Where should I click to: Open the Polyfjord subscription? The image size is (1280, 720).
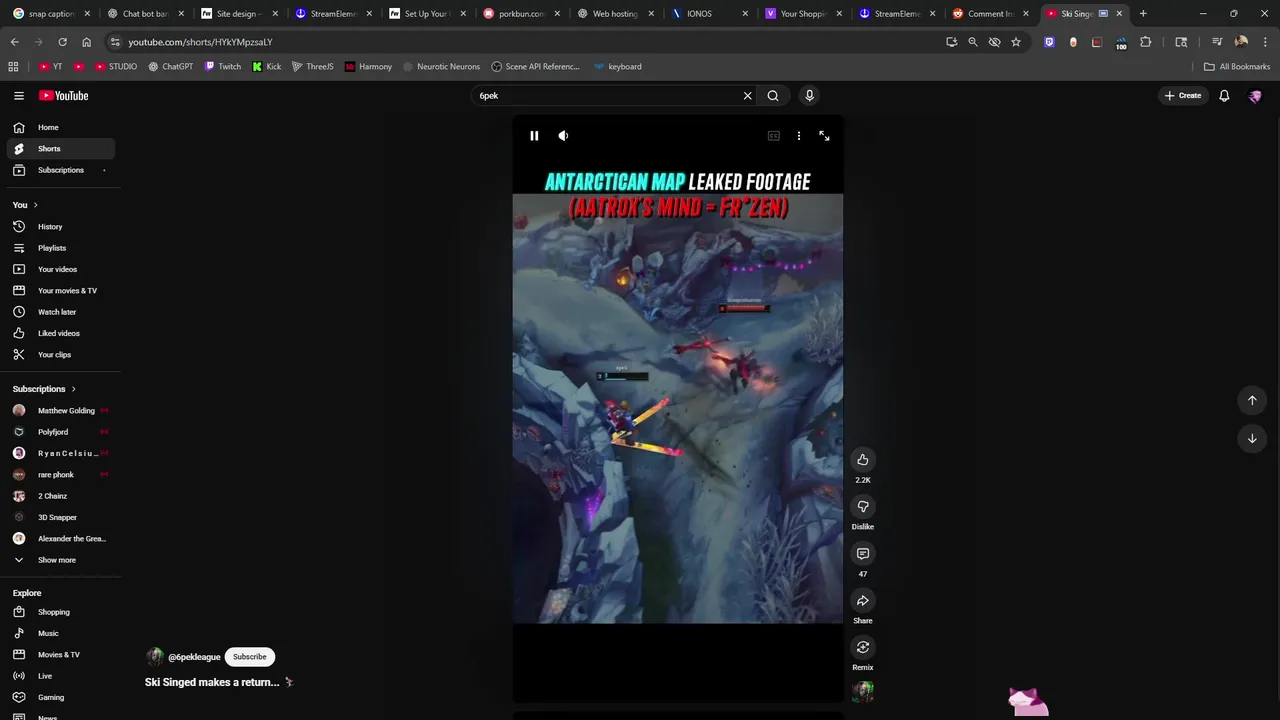point(60,432)
